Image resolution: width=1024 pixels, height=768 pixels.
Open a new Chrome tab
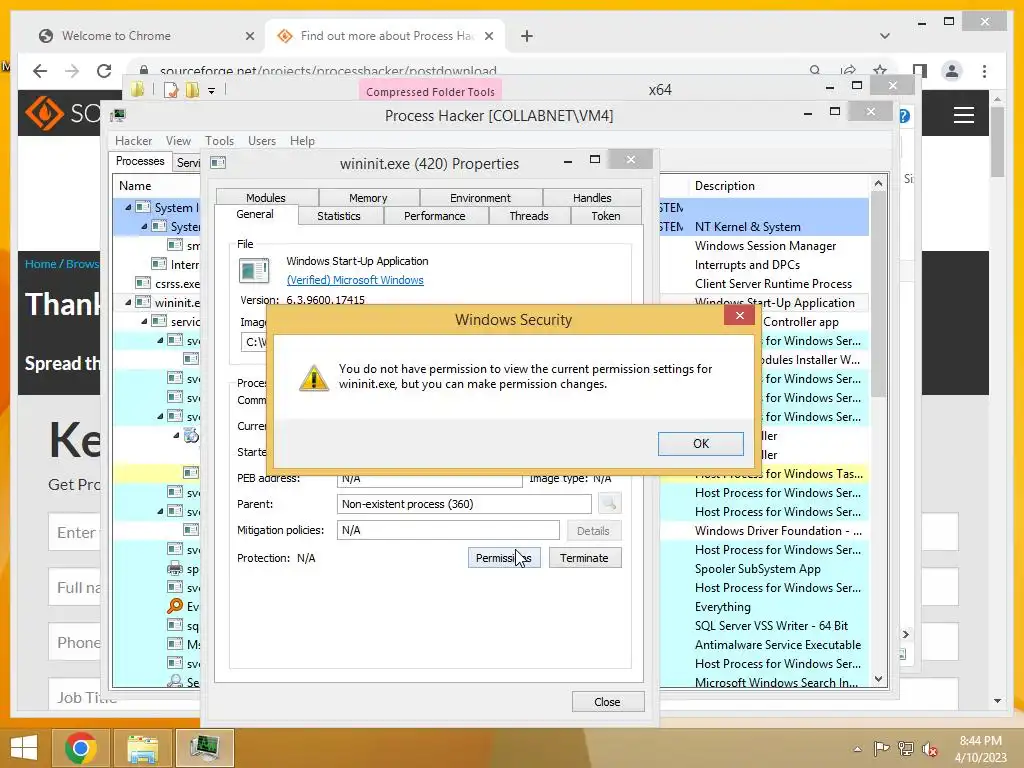[527, 36]
